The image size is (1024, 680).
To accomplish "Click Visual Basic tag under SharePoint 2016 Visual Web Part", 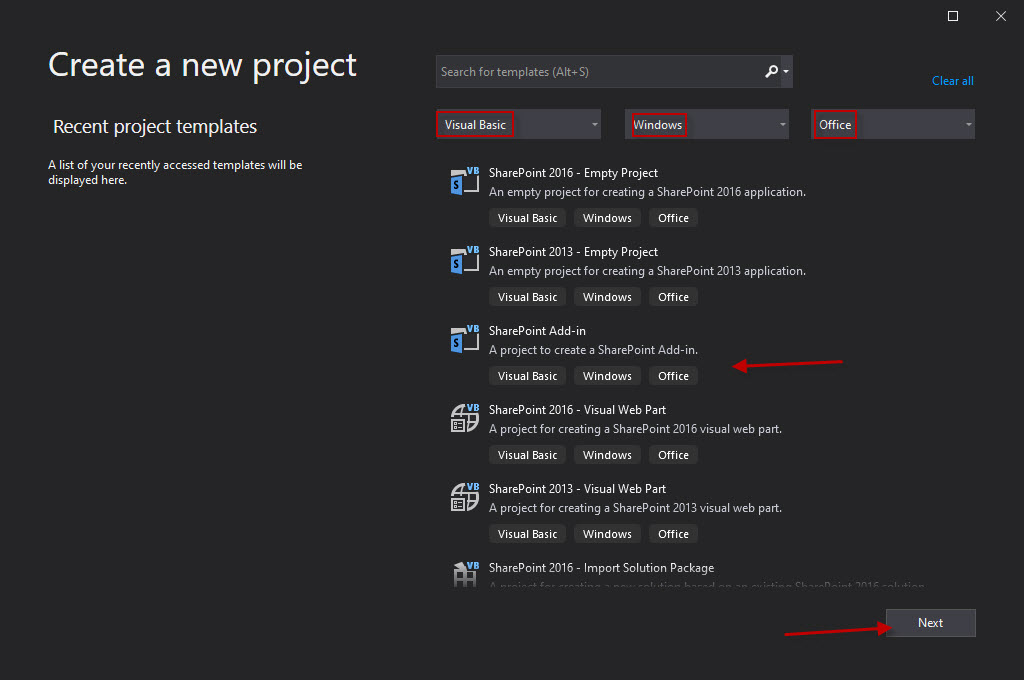I will 527,455.
